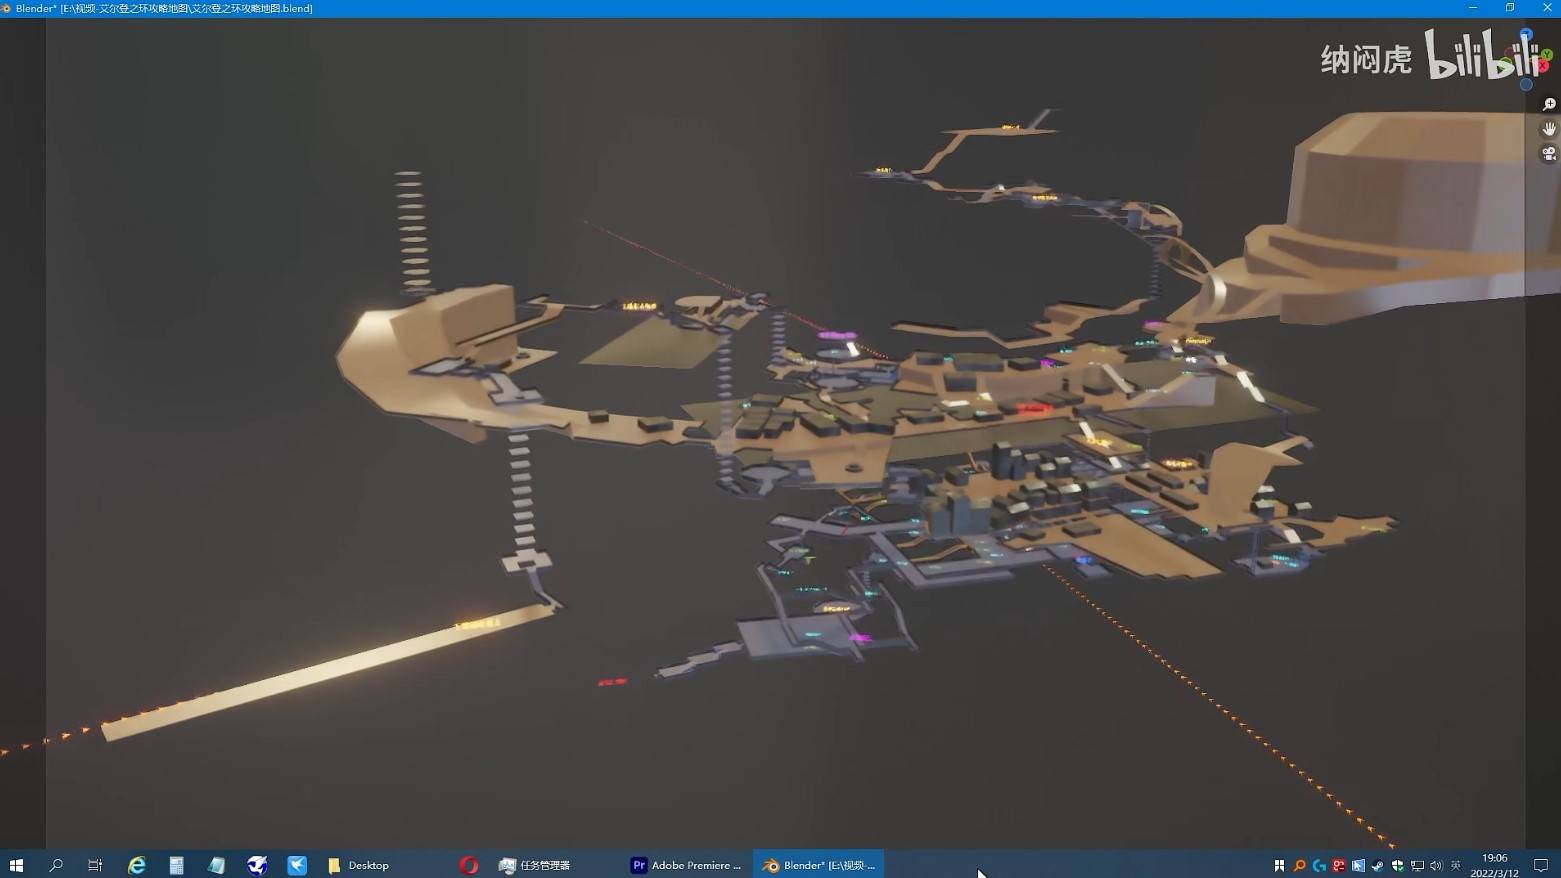Click the Blender title bar icon

click(6, 8)
